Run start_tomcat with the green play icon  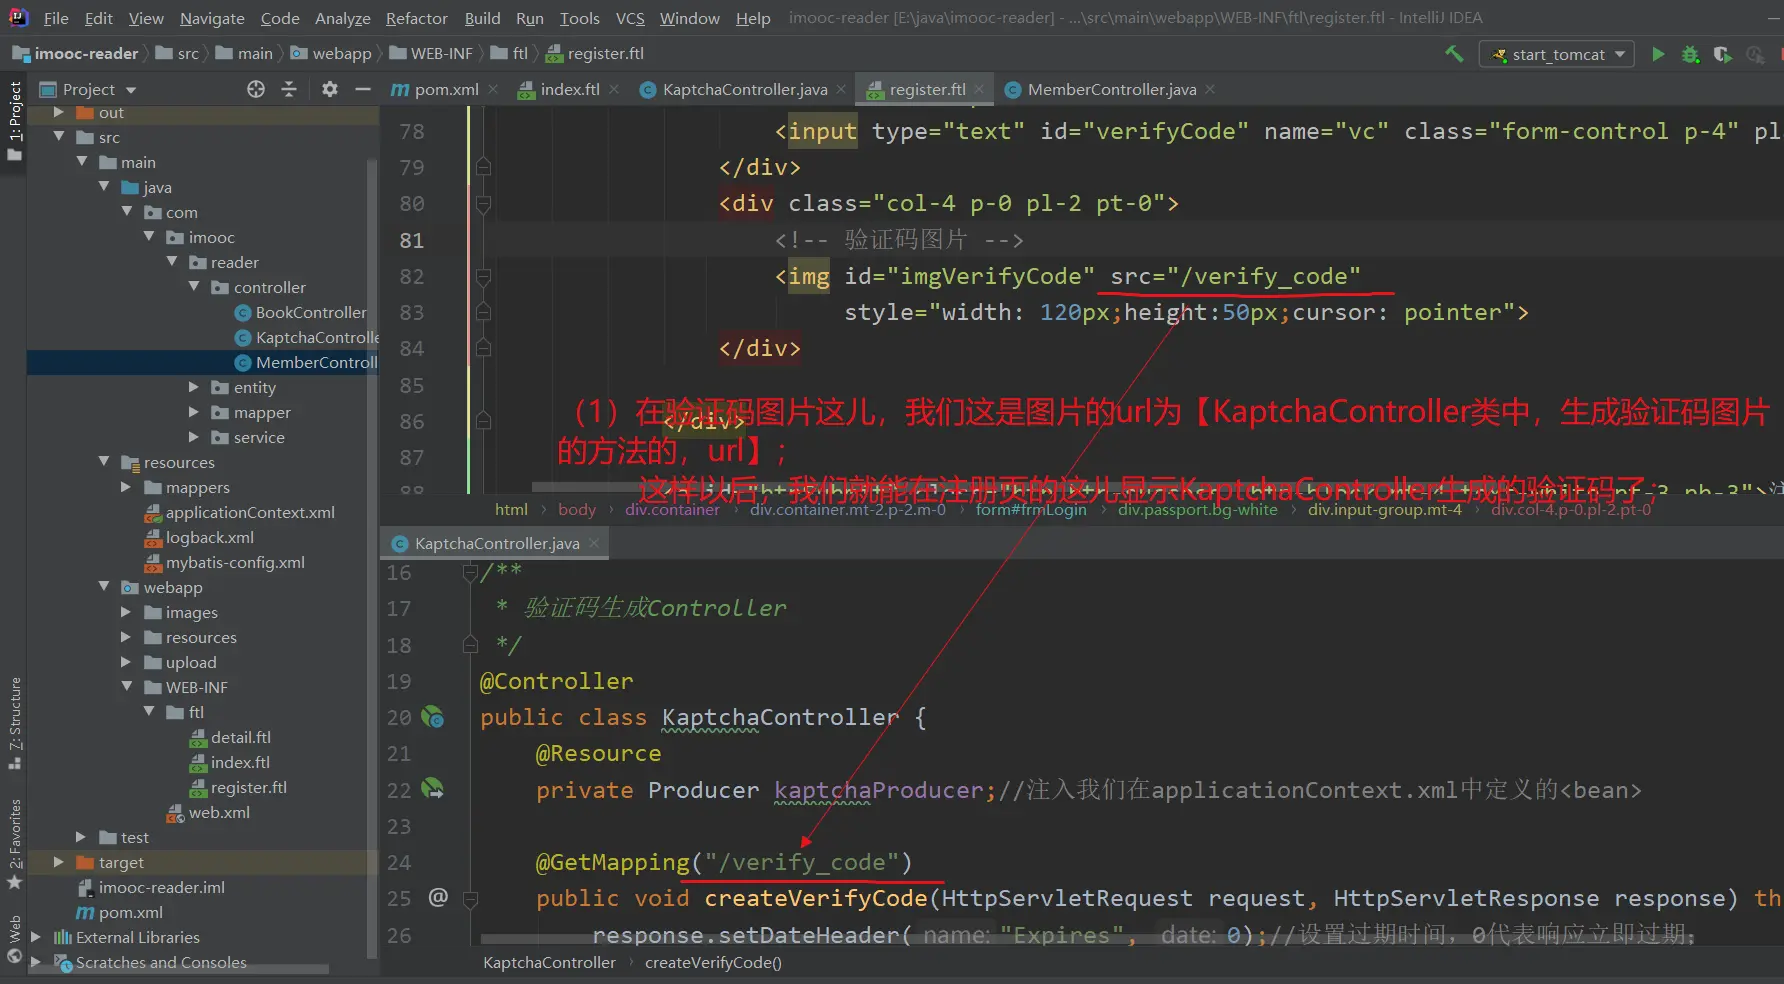(x=1658, y=54)
